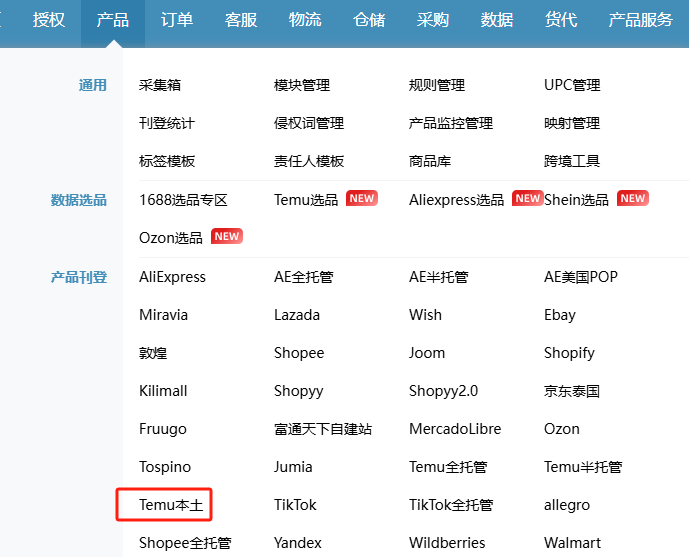Open the 仓储 menu

coord(369,20)
